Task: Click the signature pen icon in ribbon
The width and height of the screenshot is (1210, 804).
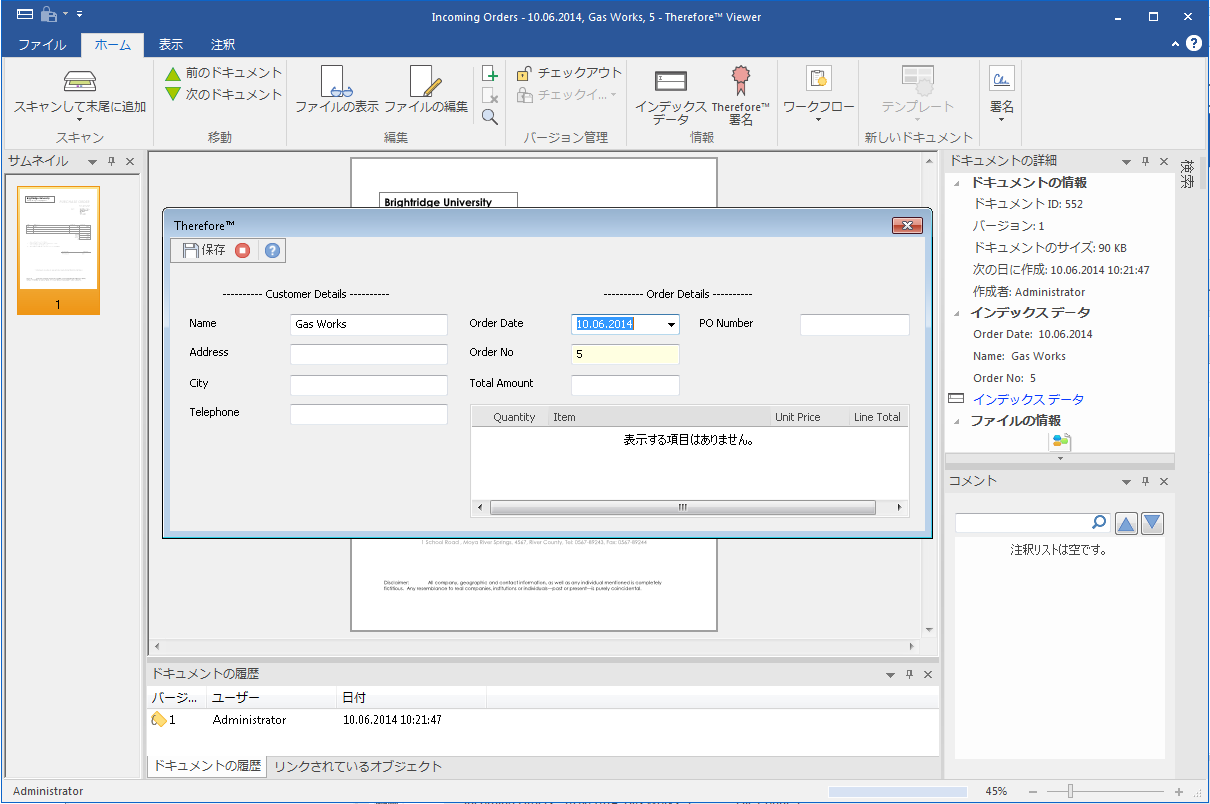Action: pyautogui.click(x=1001, y=80)
